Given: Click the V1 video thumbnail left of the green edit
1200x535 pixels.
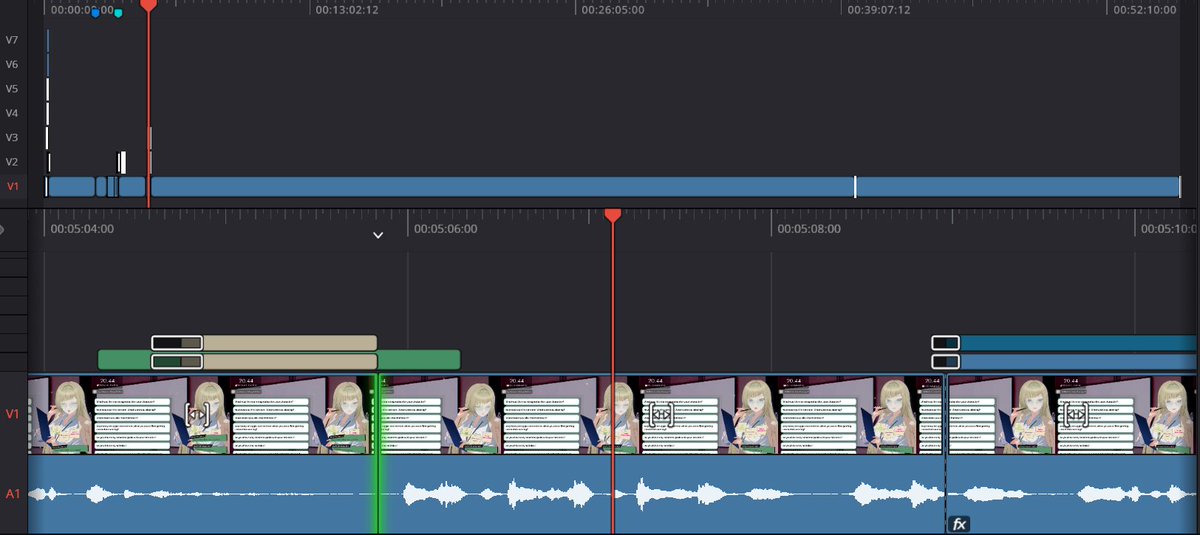Looking at the screenshot, I should pos(202,414).
